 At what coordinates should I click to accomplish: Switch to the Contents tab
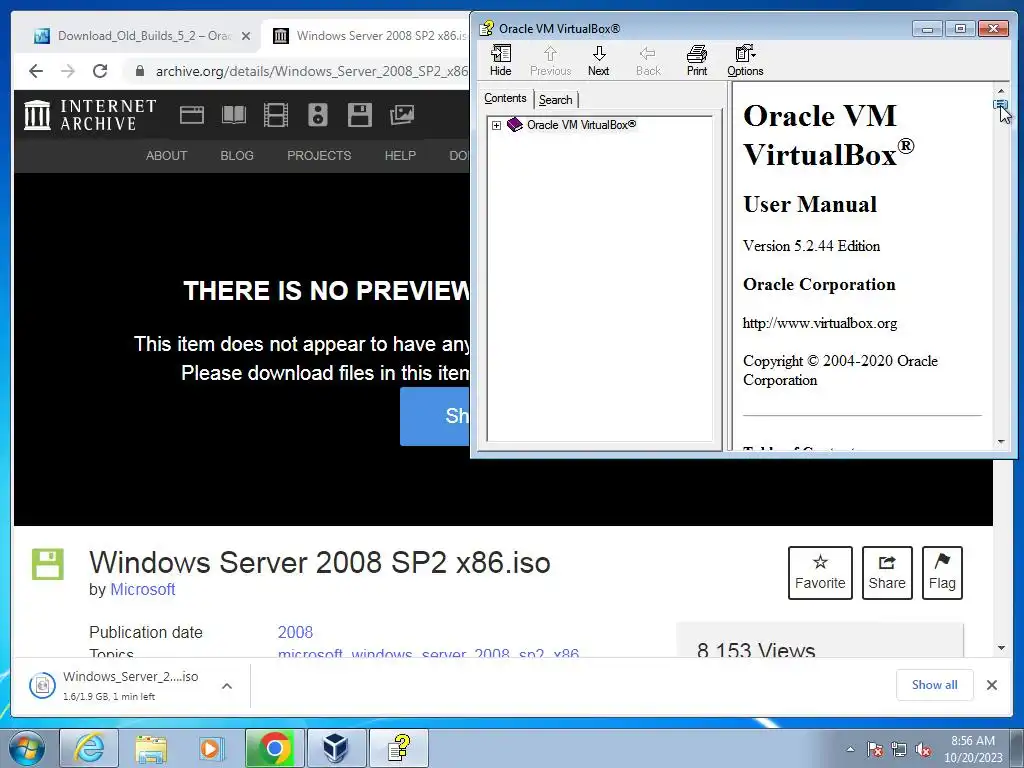505,98
